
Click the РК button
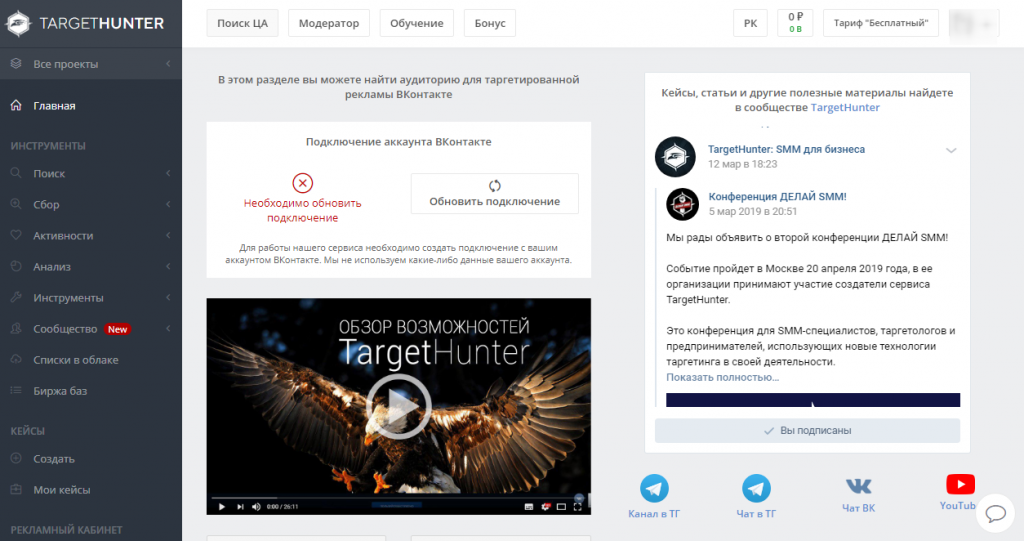[750, 23]
